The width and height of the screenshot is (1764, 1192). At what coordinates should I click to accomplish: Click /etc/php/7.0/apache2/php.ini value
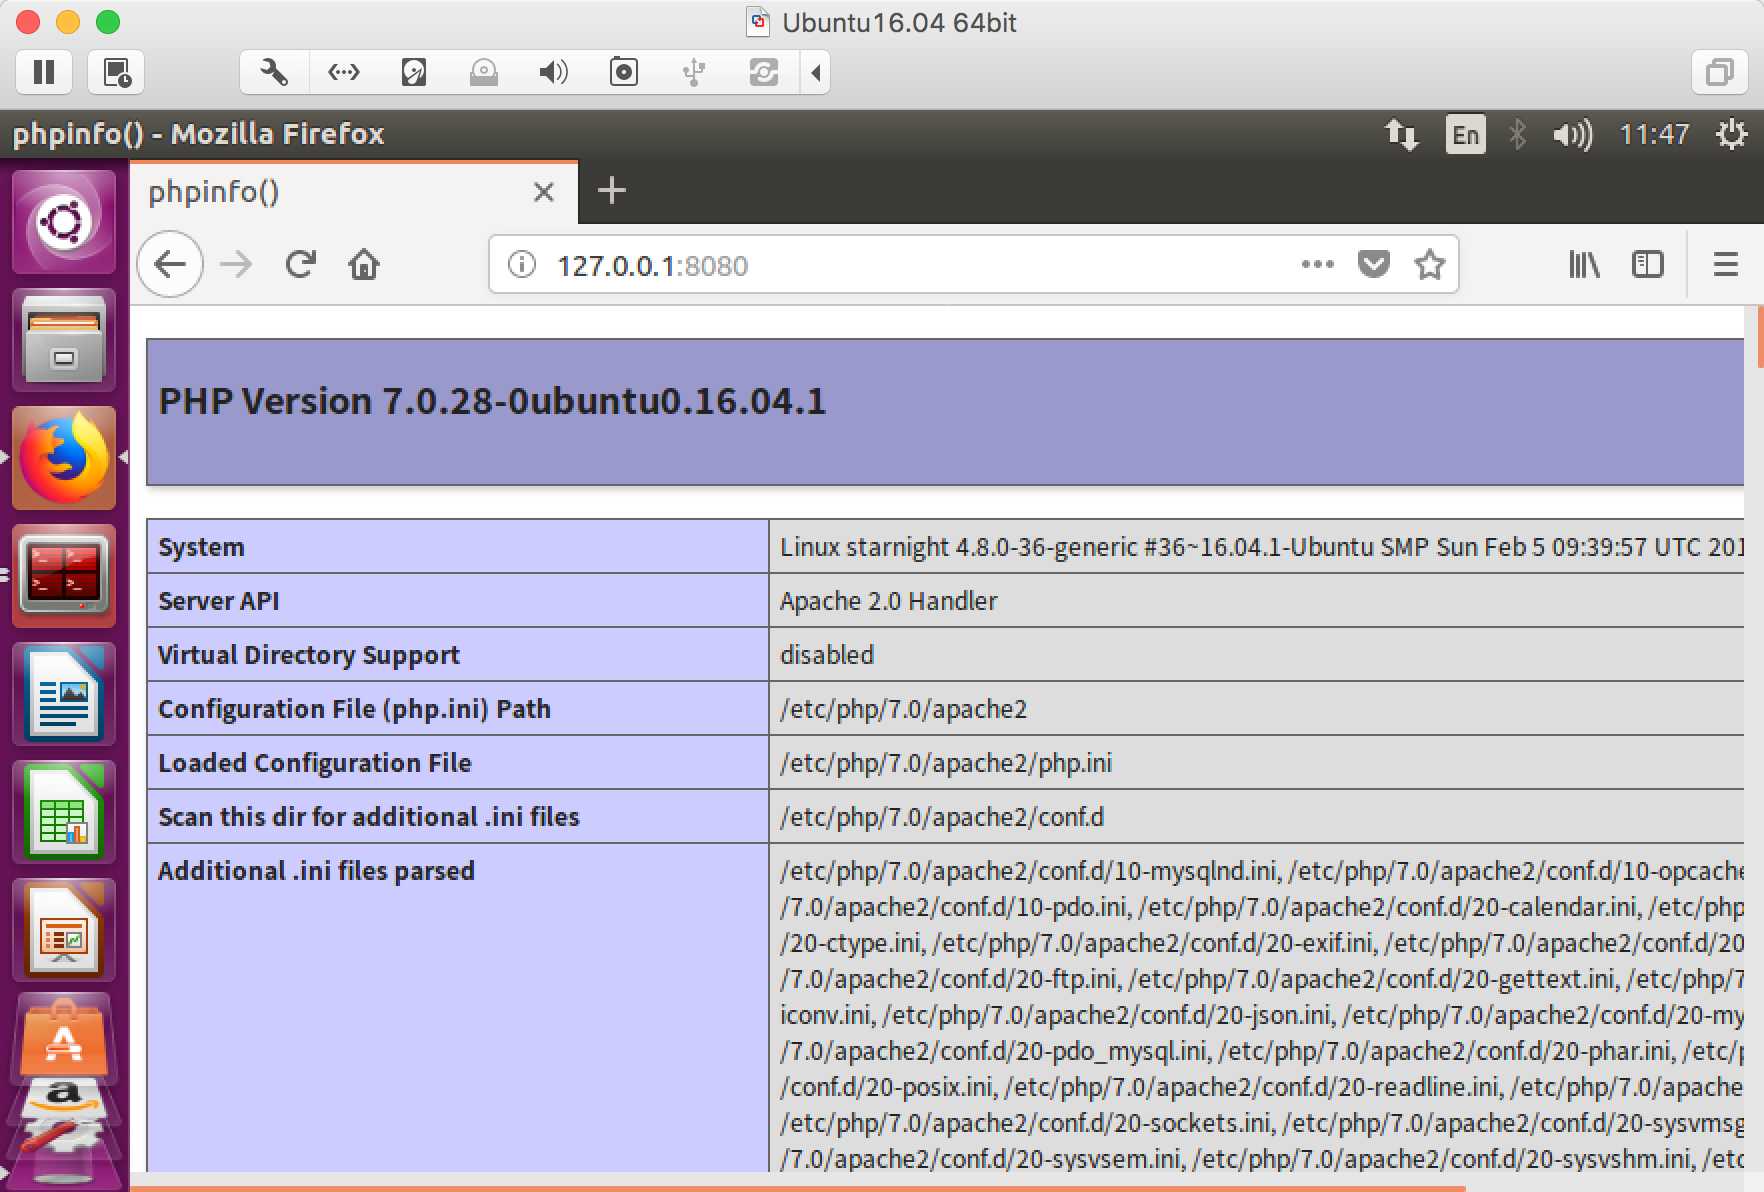click(946, 763)
